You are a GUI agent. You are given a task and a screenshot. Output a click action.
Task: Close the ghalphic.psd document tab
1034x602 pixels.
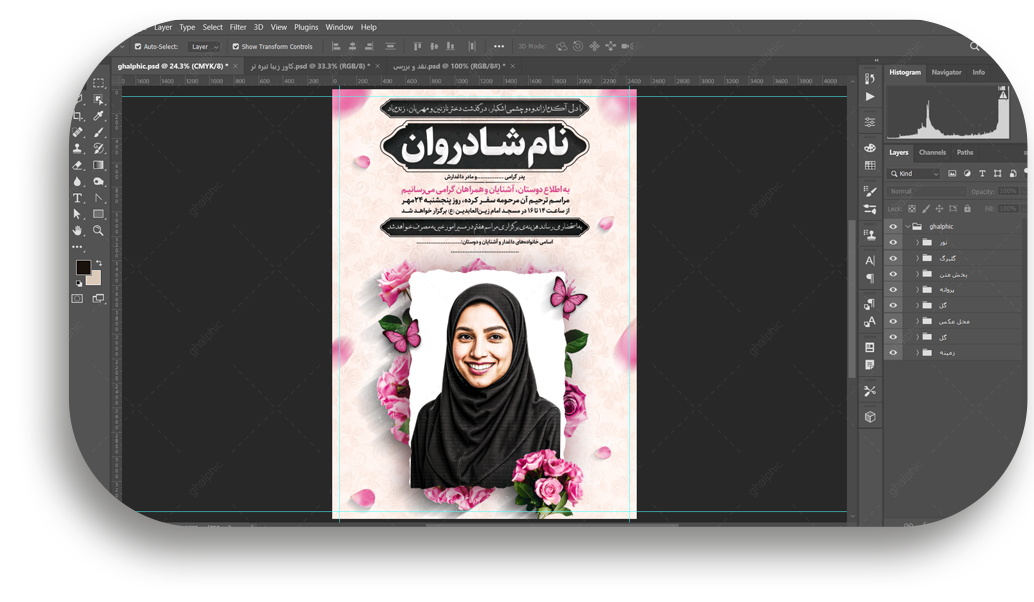(x=238, y=66)
